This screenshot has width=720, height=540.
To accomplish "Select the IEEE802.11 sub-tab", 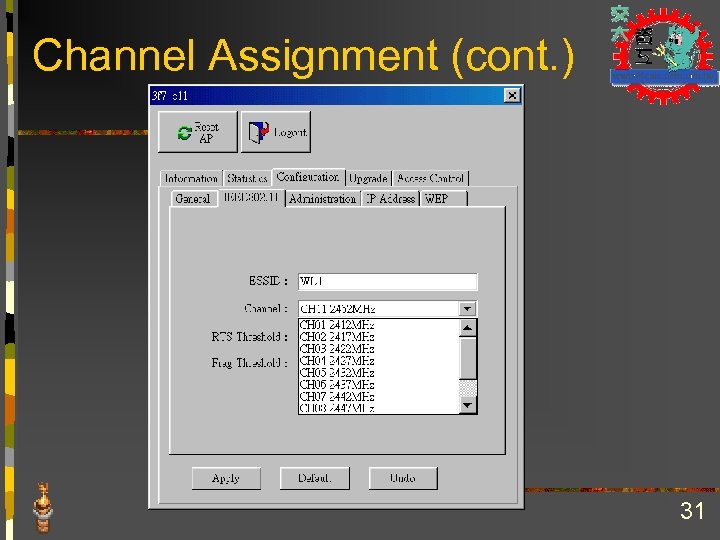I will click(251, 197).
